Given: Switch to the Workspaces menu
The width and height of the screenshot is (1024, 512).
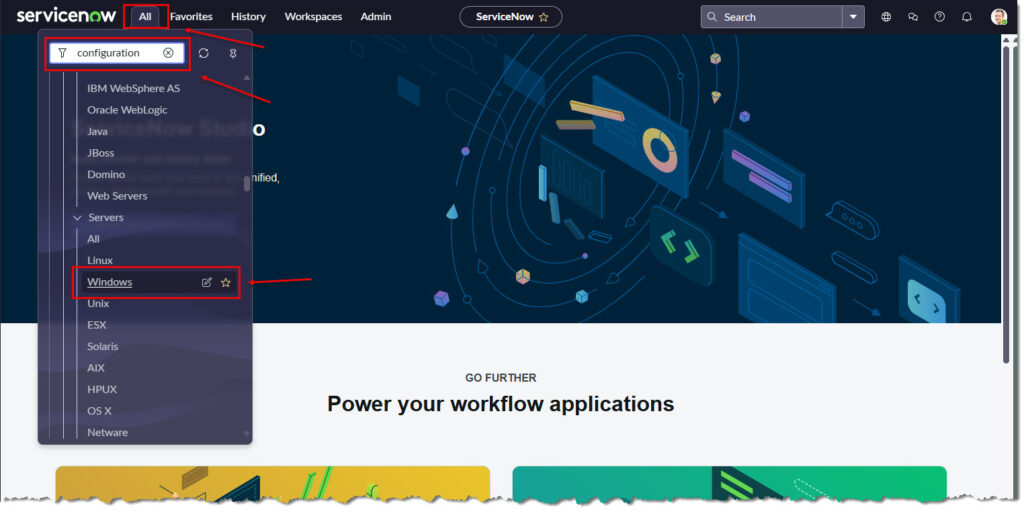Looking at the screenshot, I should (x=313, y=17).
